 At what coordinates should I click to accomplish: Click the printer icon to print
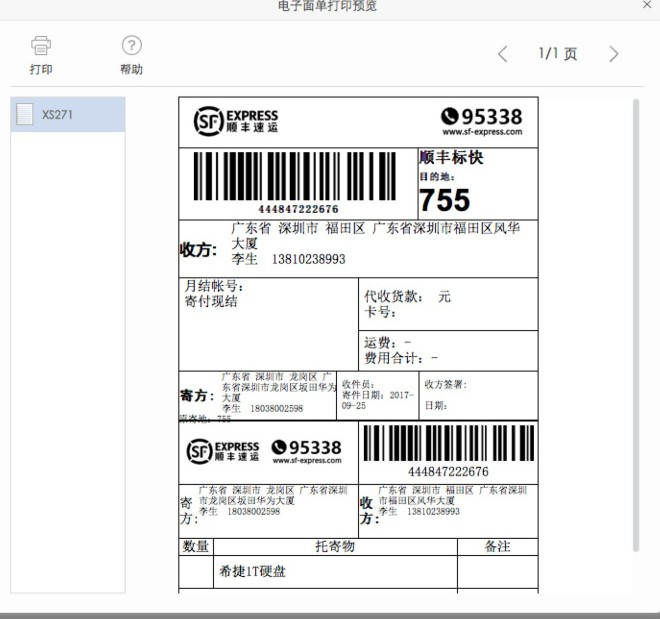(x=41, y=46)
